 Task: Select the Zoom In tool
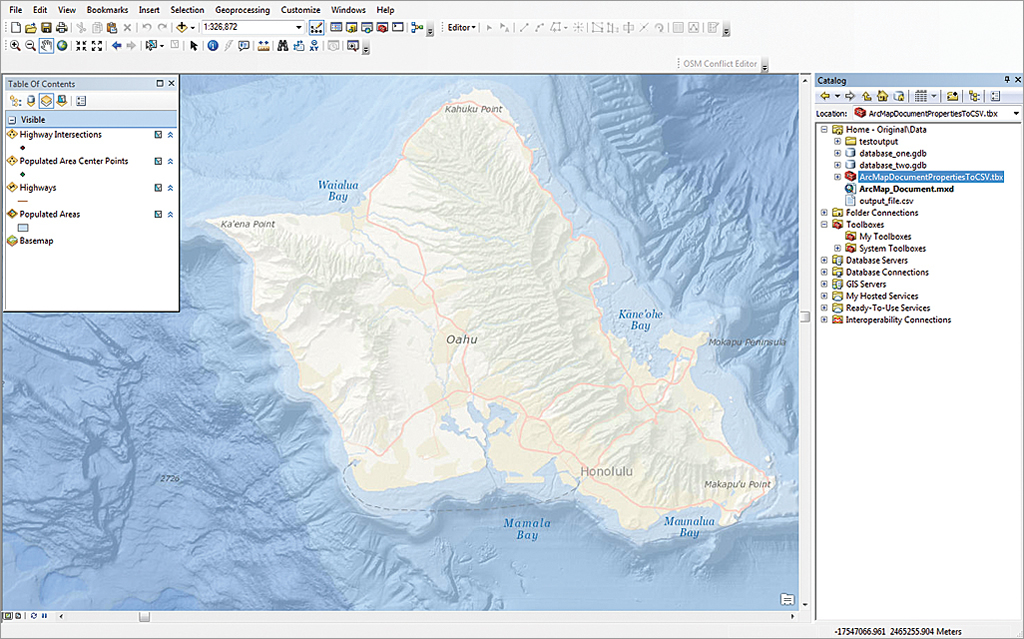point(15,46)
